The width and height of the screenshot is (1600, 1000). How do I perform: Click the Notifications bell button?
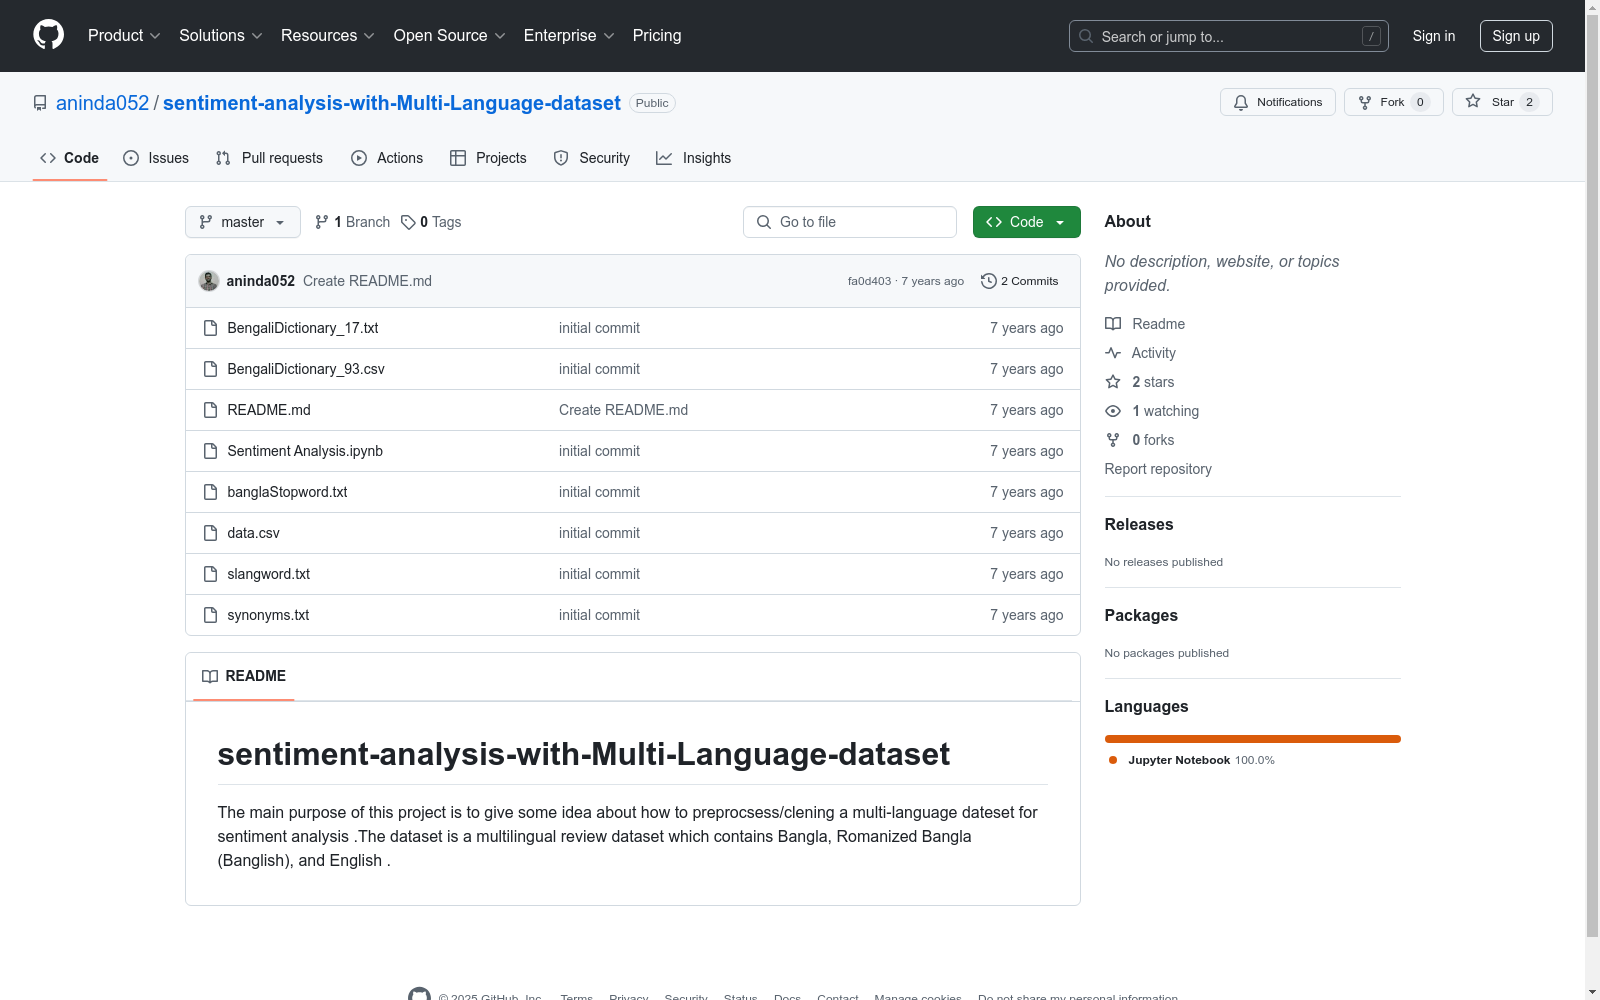[1278, 102]
